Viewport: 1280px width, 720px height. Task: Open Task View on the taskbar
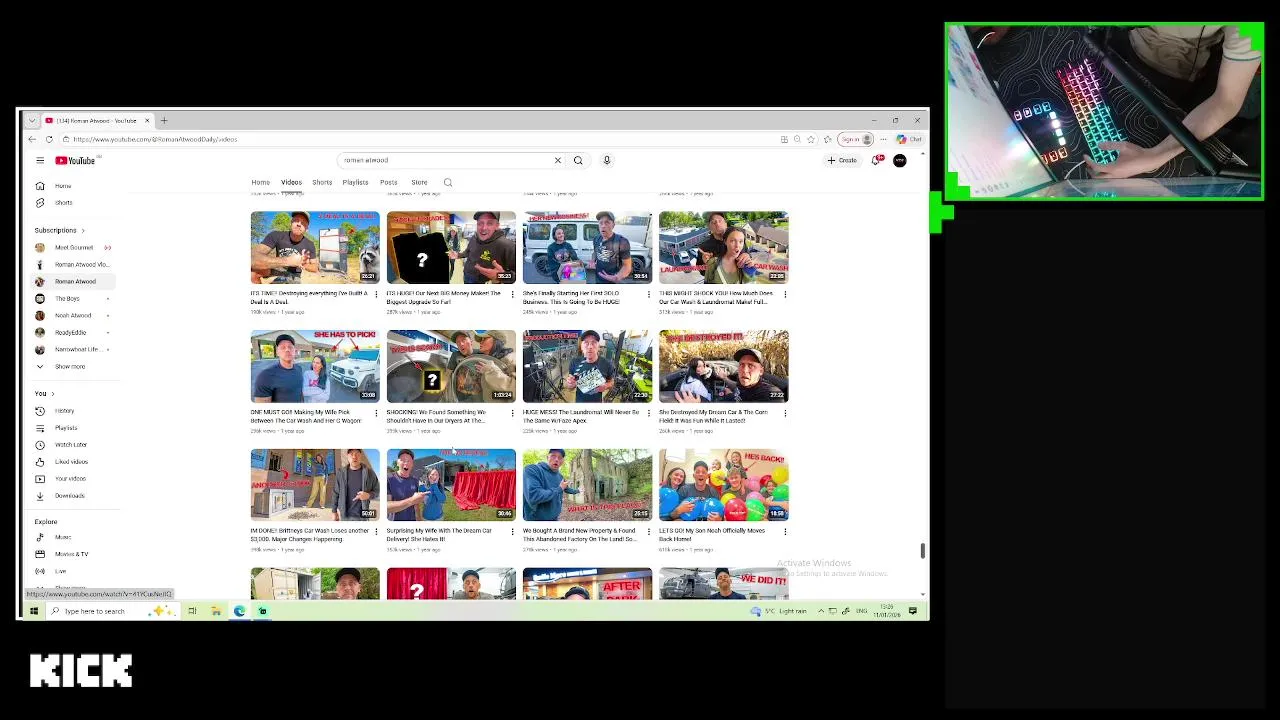tap(192, 611)
